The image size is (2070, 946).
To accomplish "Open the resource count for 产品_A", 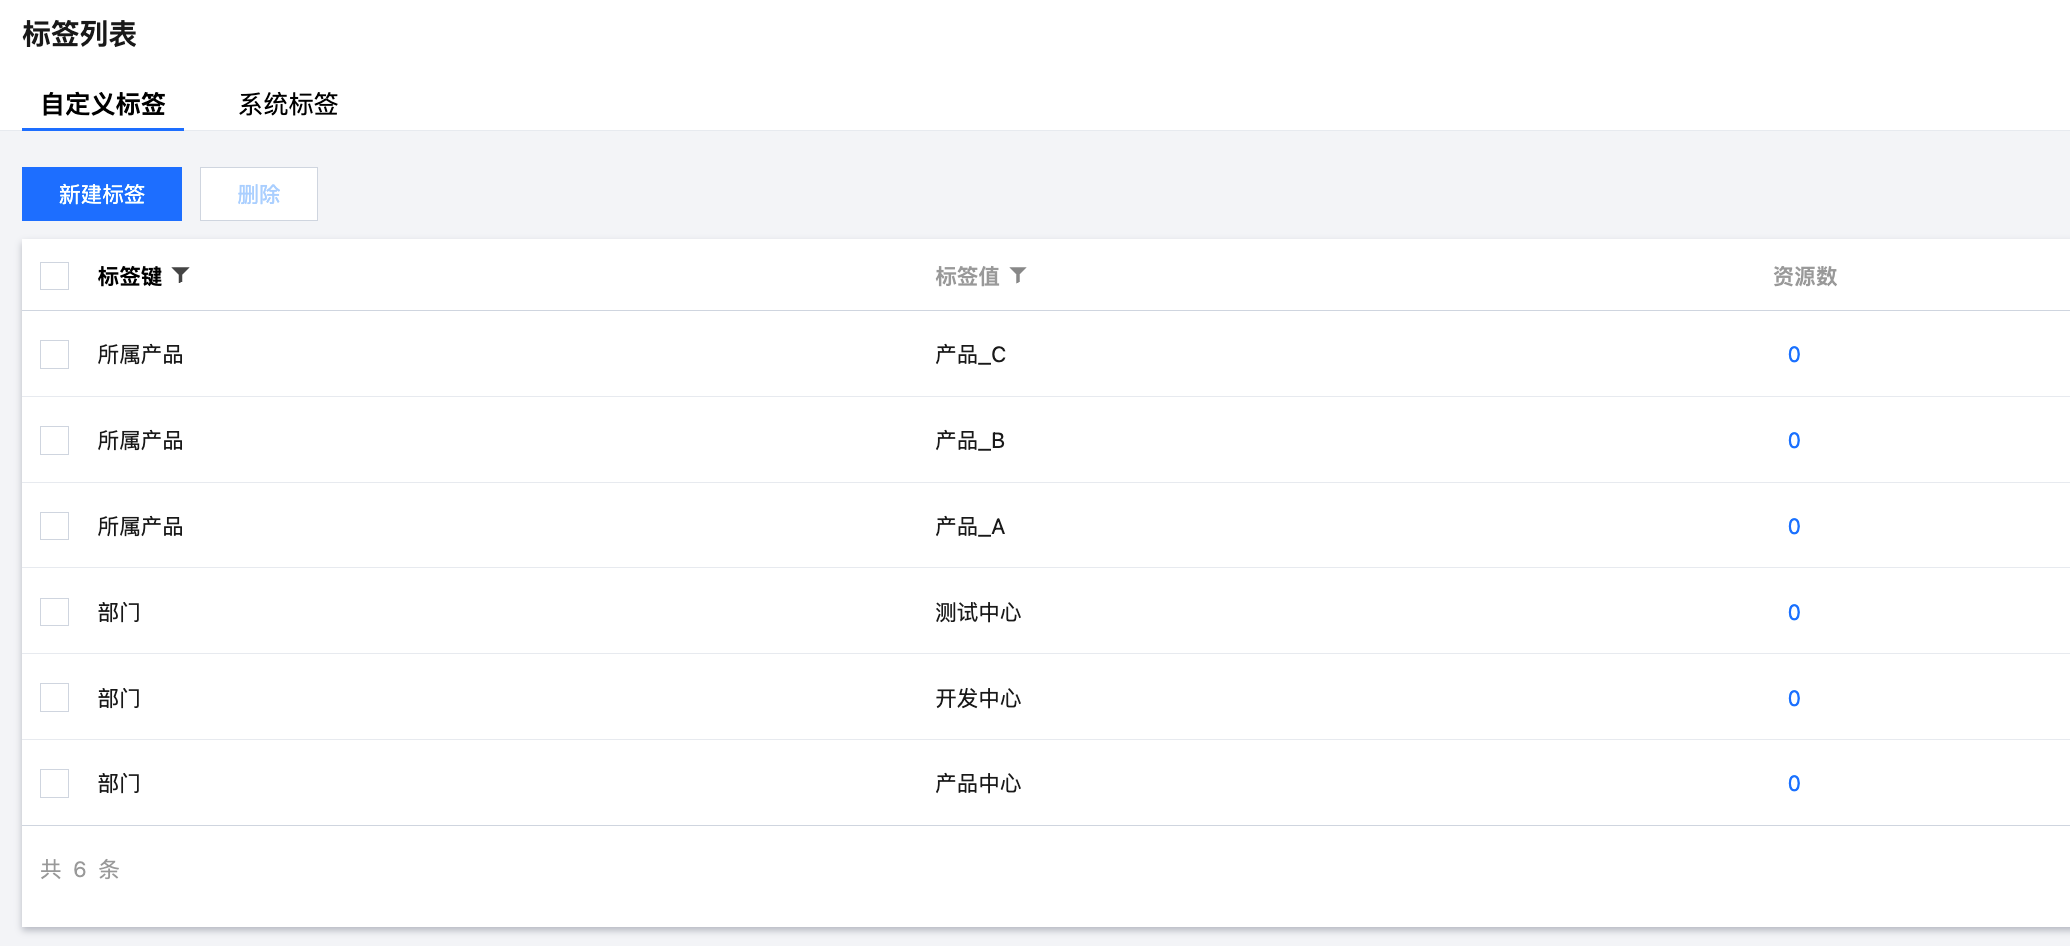I will 1794,526.
